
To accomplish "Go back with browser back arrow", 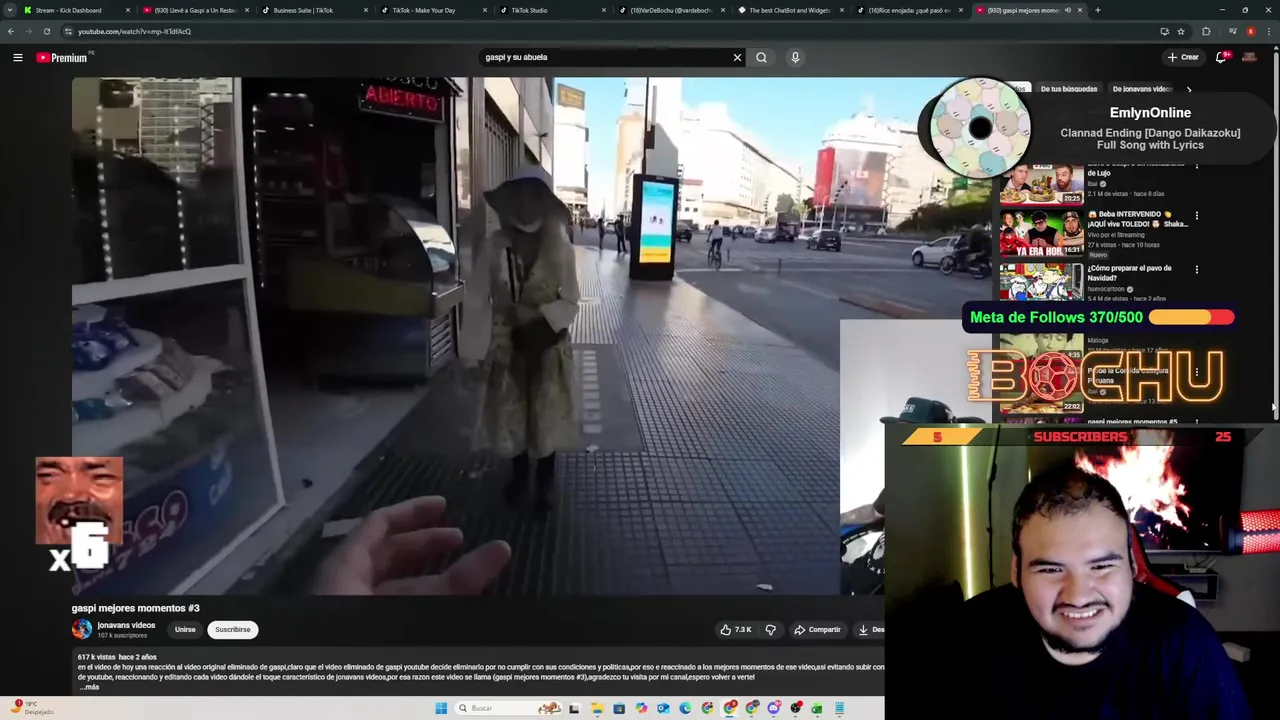I will pyautogui.click(x=10, y=31).
